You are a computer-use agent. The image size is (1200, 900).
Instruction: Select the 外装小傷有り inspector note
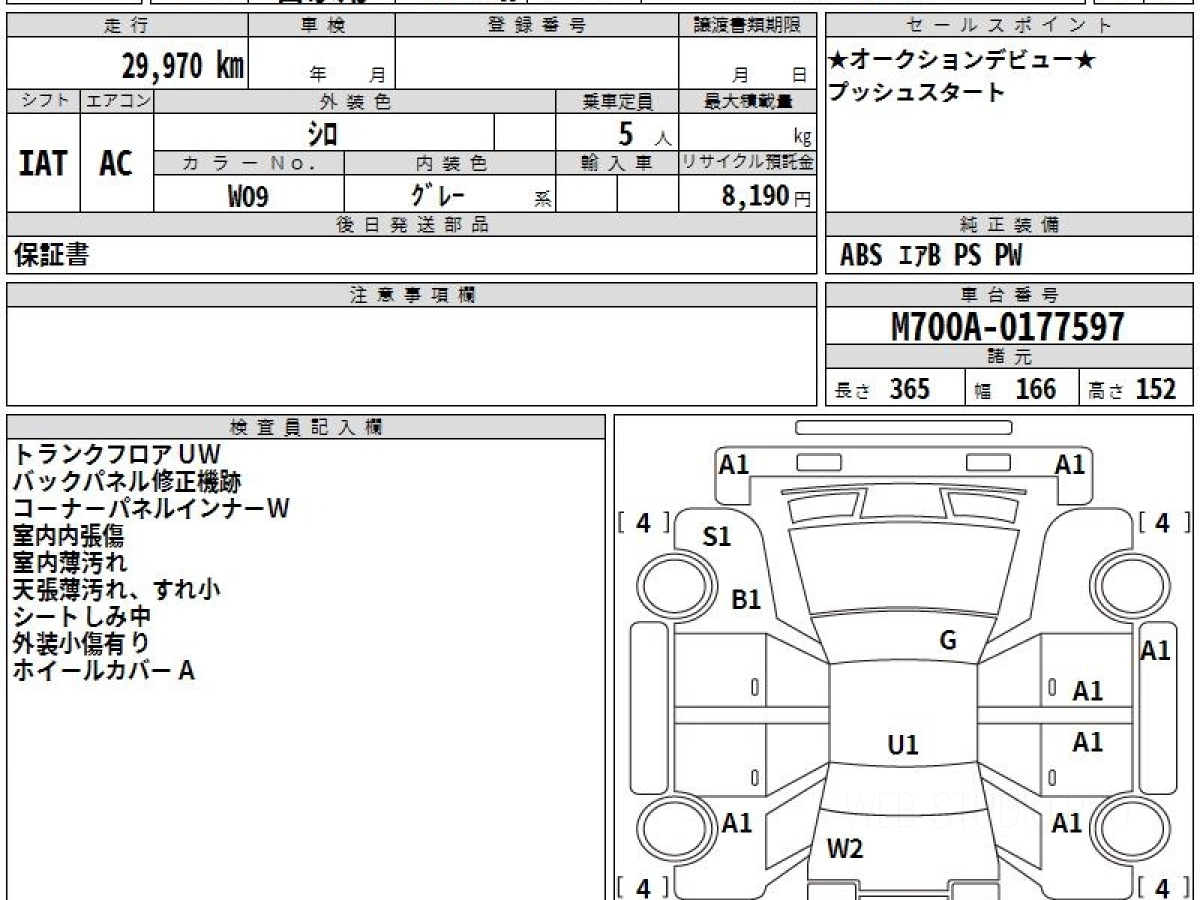point(81,644)
